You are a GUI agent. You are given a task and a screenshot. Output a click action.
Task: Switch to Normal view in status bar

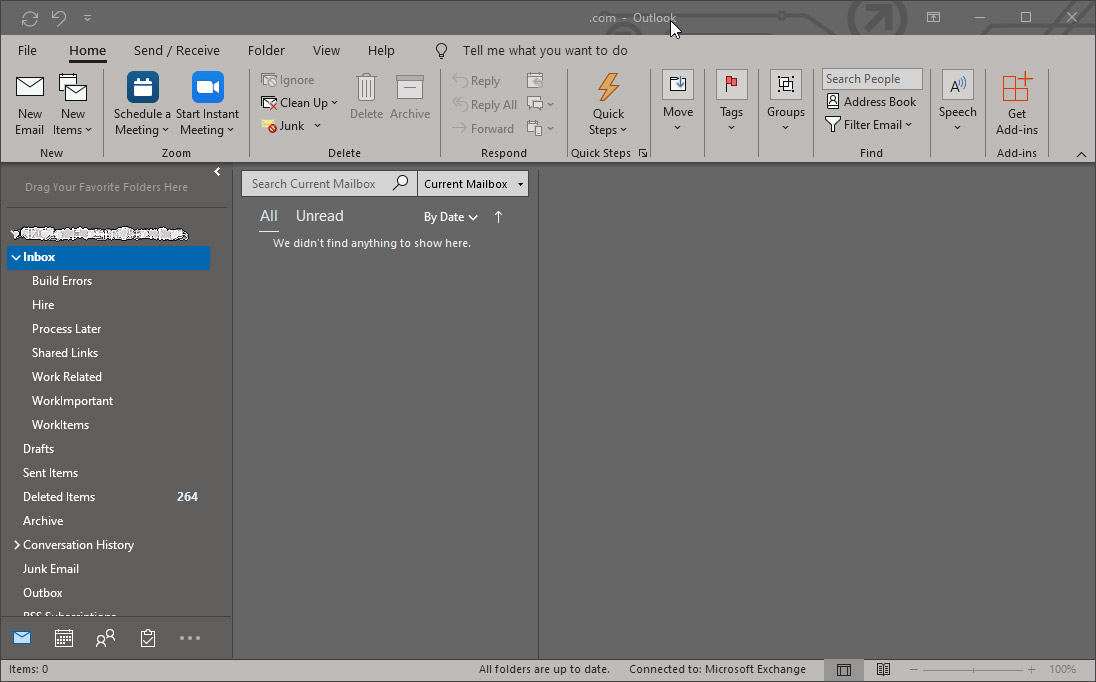(x=844, y=669)
